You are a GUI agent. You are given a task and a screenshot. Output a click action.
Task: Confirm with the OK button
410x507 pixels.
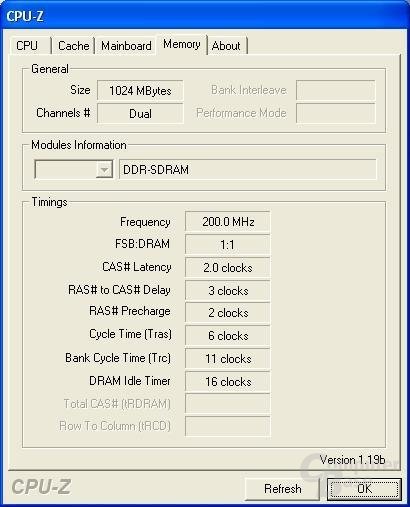tap(364, 489)
